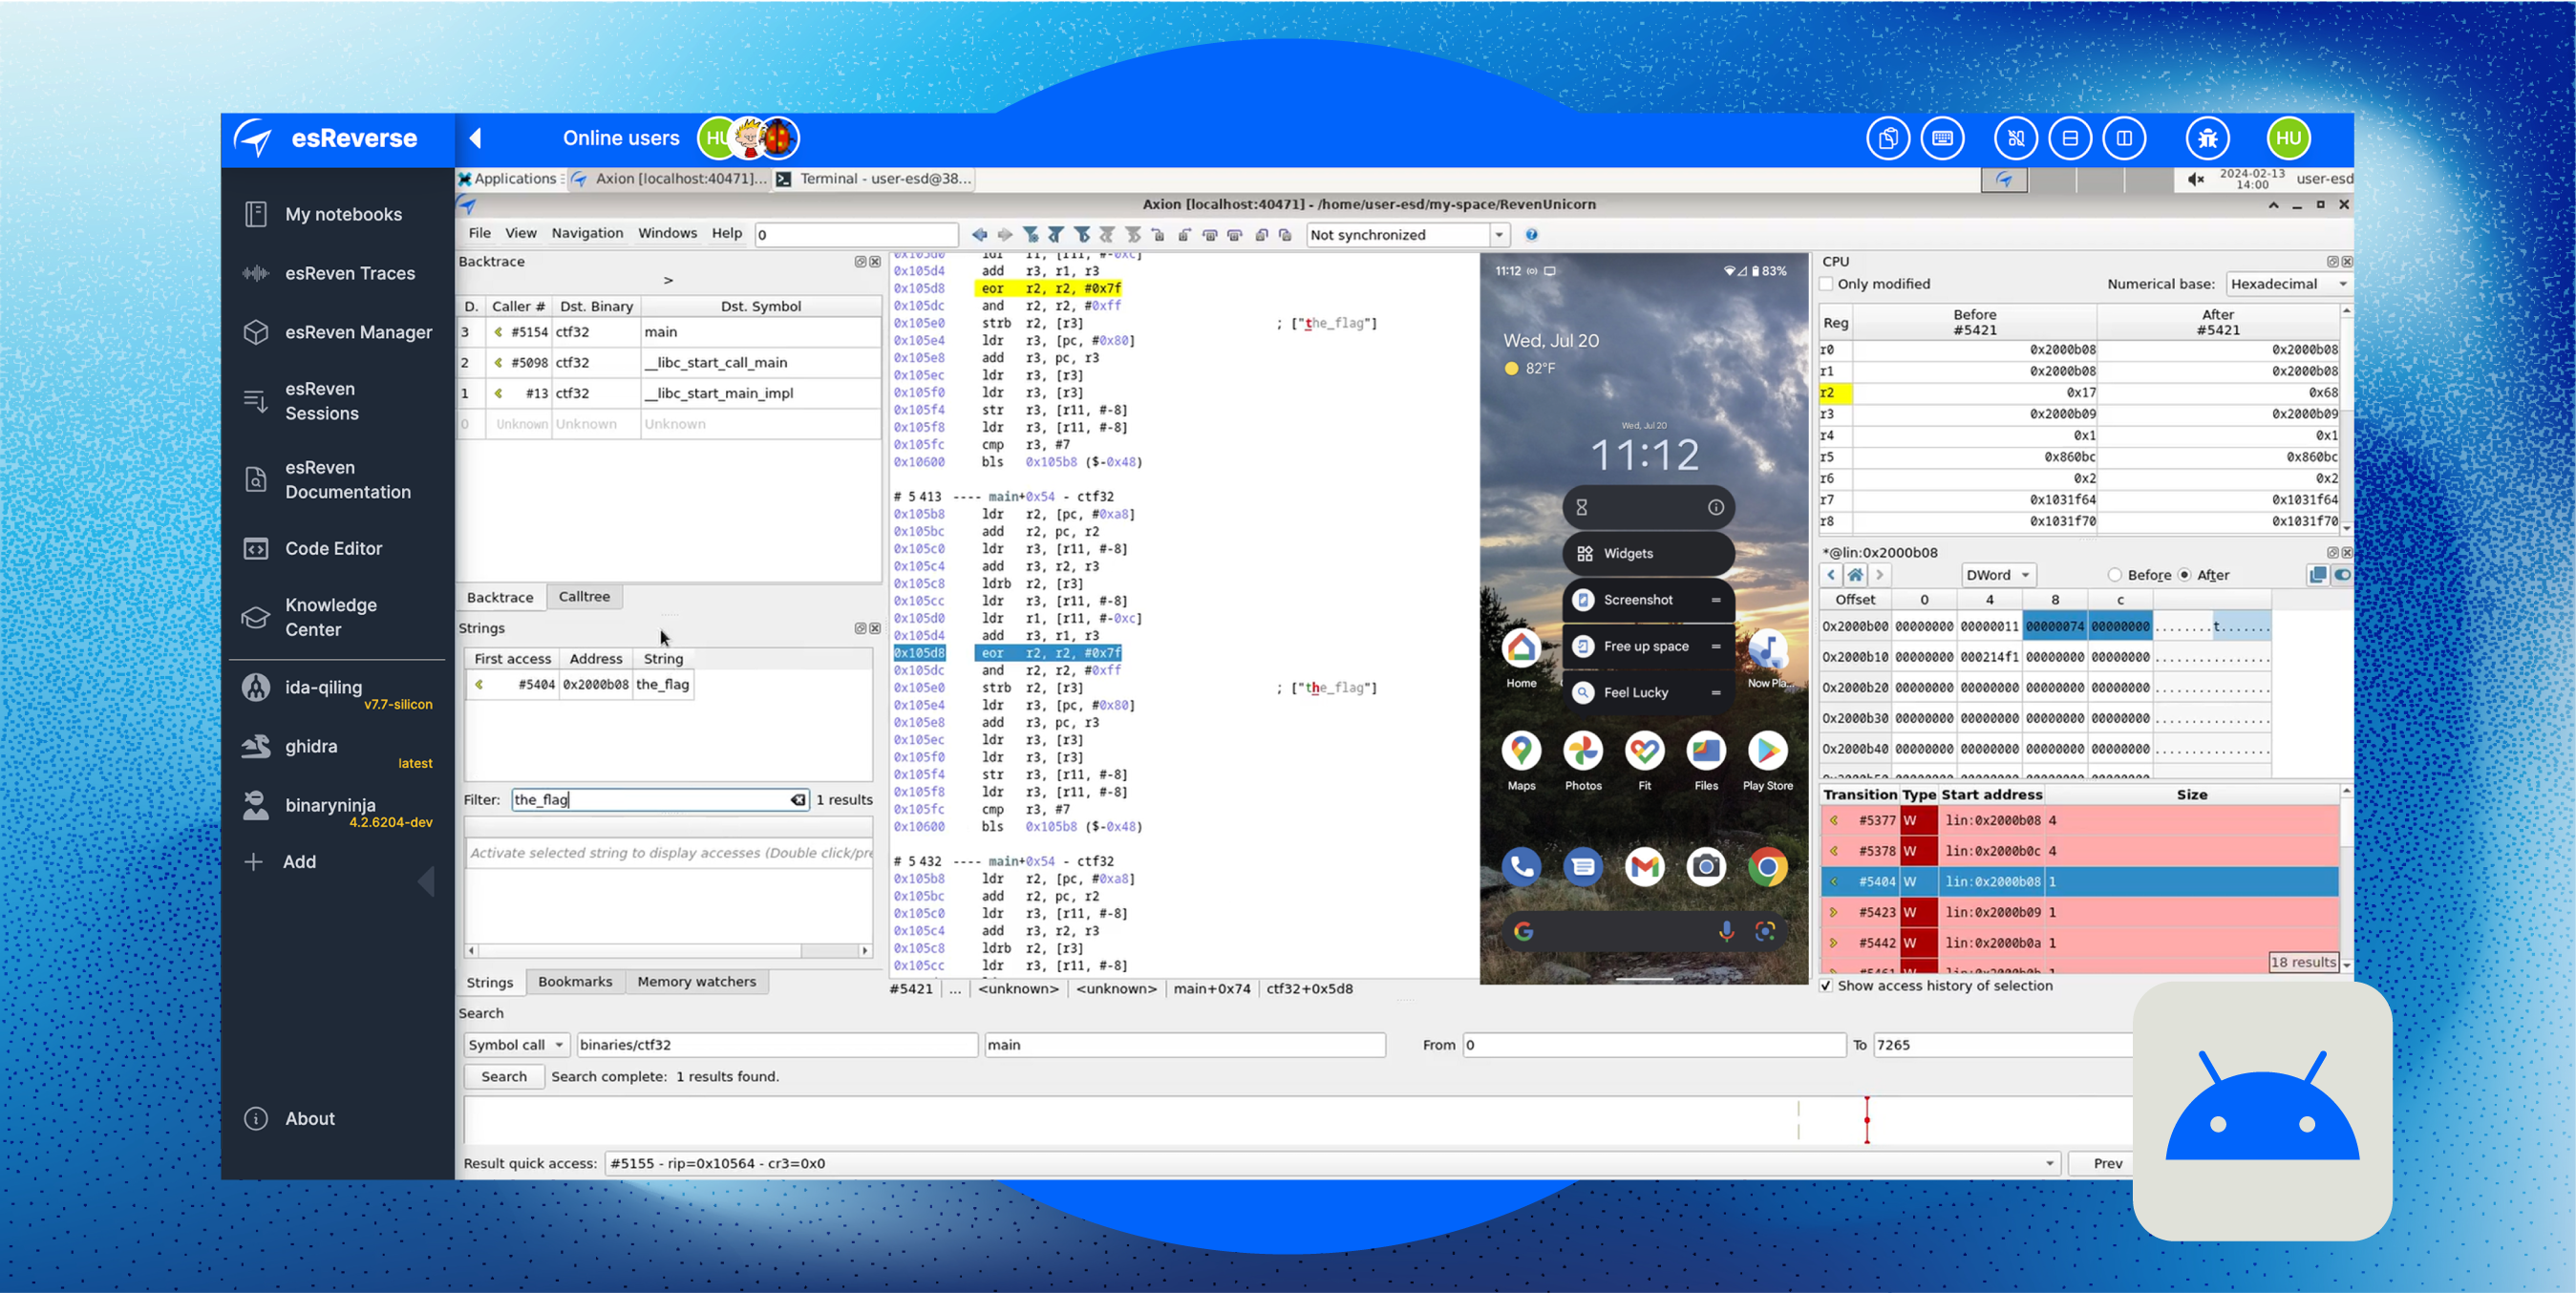Viewport: 2576px width, 1293px height.
Task: Open the DWord size dropdown
Action: click(x=1998, y=575)
